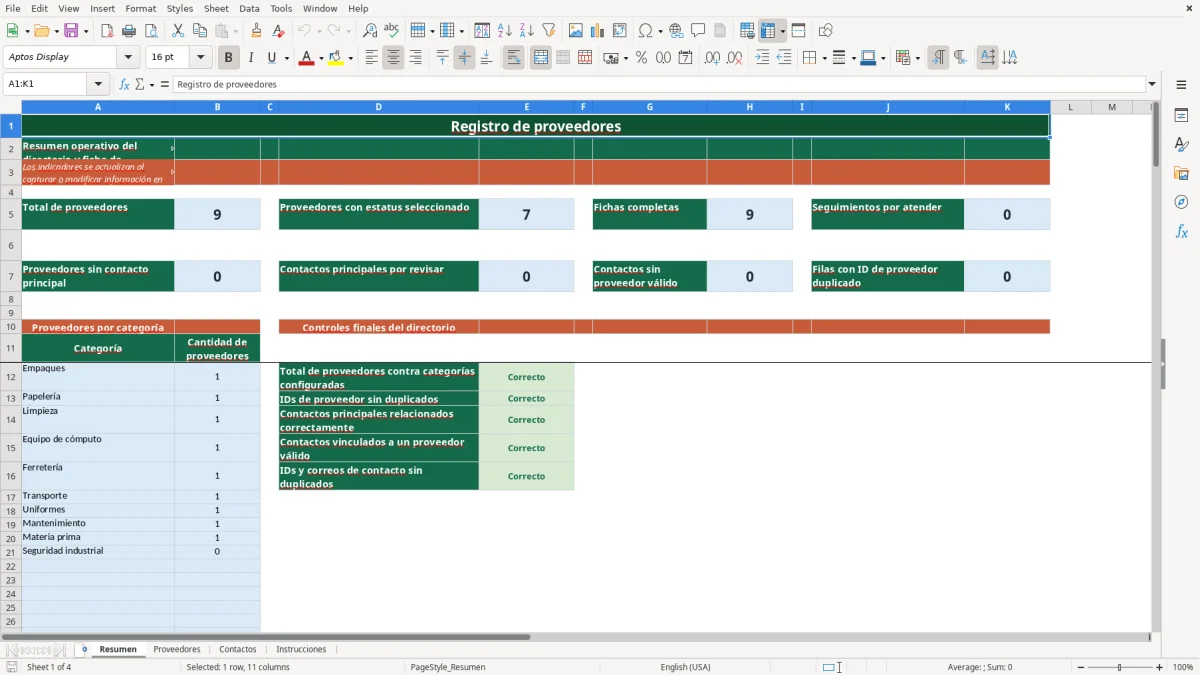
Task: Toggle Bold formatting
Action: (x=229, y=58)
